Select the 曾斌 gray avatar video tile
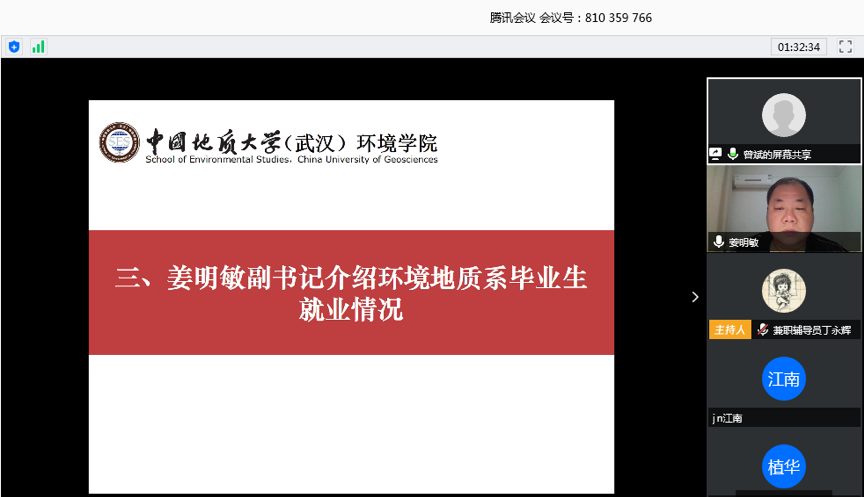864x497 pixels. click(783, 114)
